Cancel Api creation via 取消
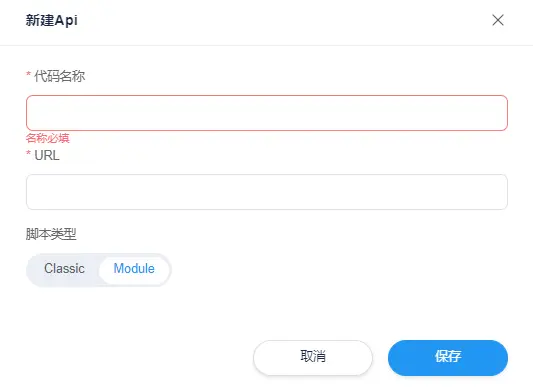The width and height of the screenshot is (533, 387). 313,357
